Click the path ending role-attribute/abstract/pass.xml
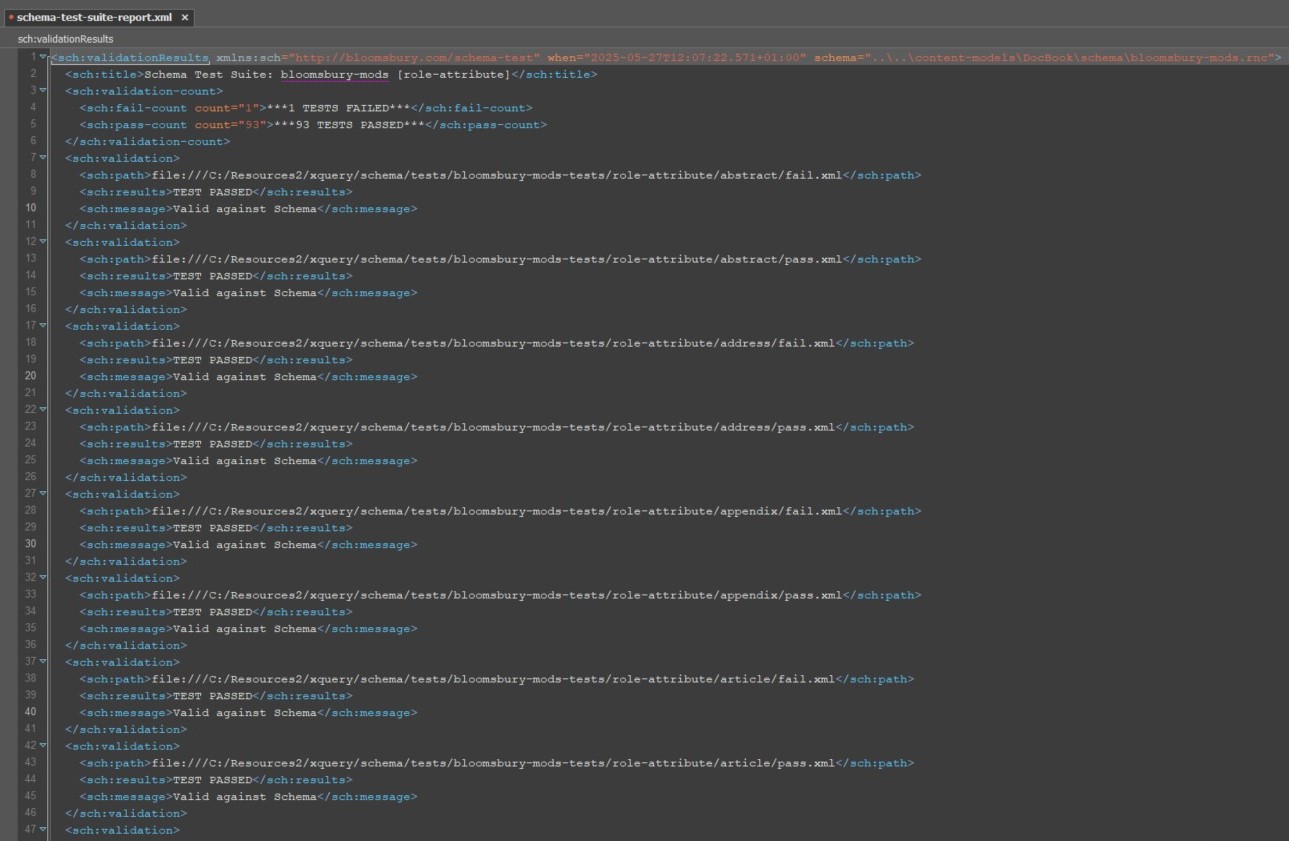 coord(497,259)
